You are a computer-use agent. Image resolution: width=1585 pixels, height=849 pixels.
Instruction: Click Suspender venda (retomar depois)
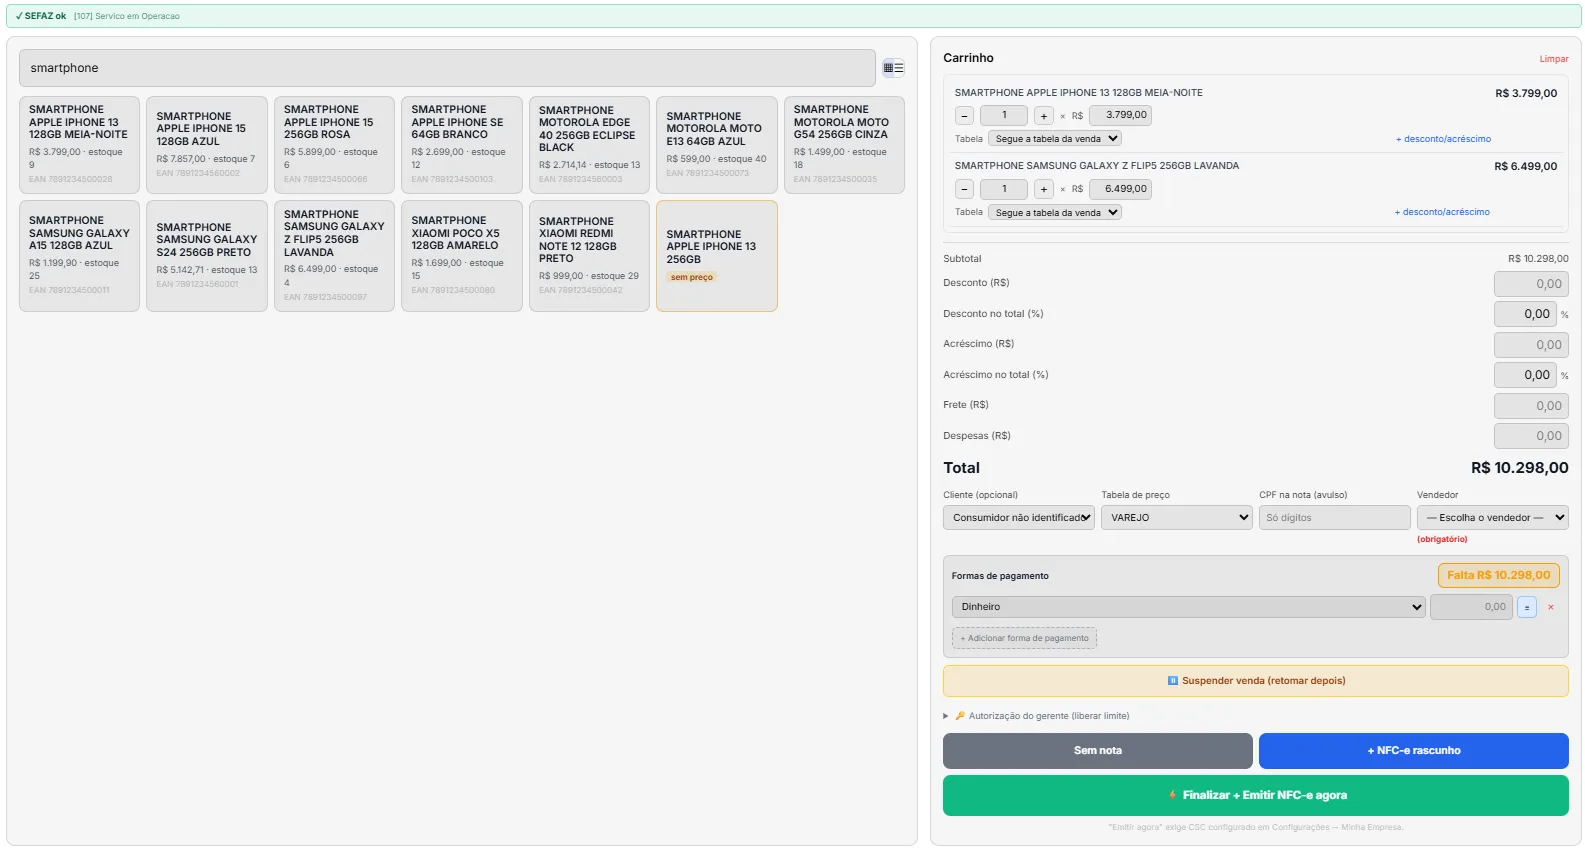(1255, 681)
